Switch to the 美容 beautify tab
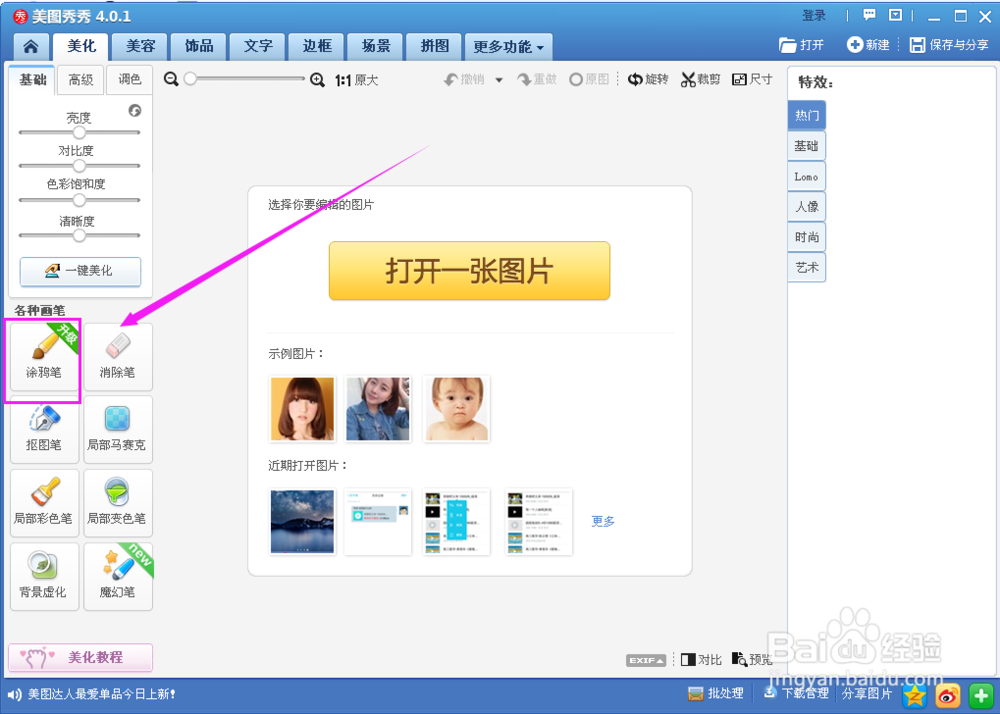 pyautogui.click(x=139, y=46)
